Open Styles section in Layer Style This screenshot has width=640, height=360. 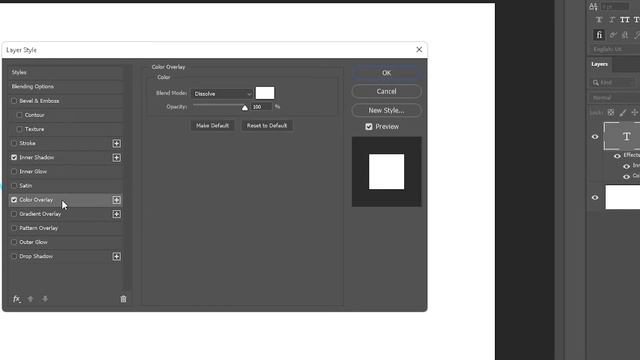pyautogui.click(x=65, y=73)
